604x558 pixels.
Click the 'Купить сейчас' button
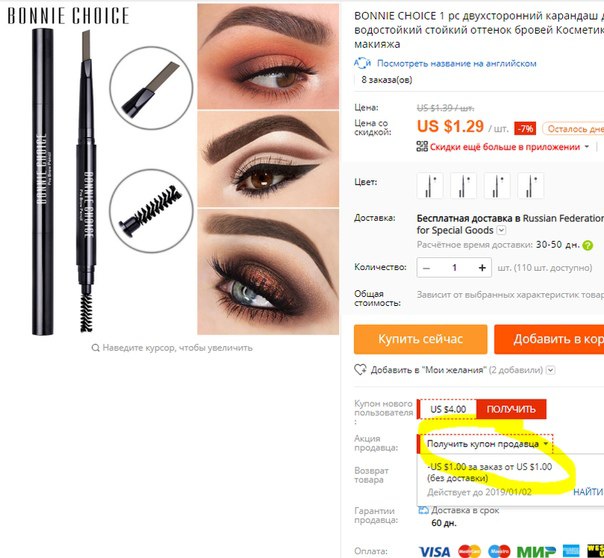coord(421,339)
